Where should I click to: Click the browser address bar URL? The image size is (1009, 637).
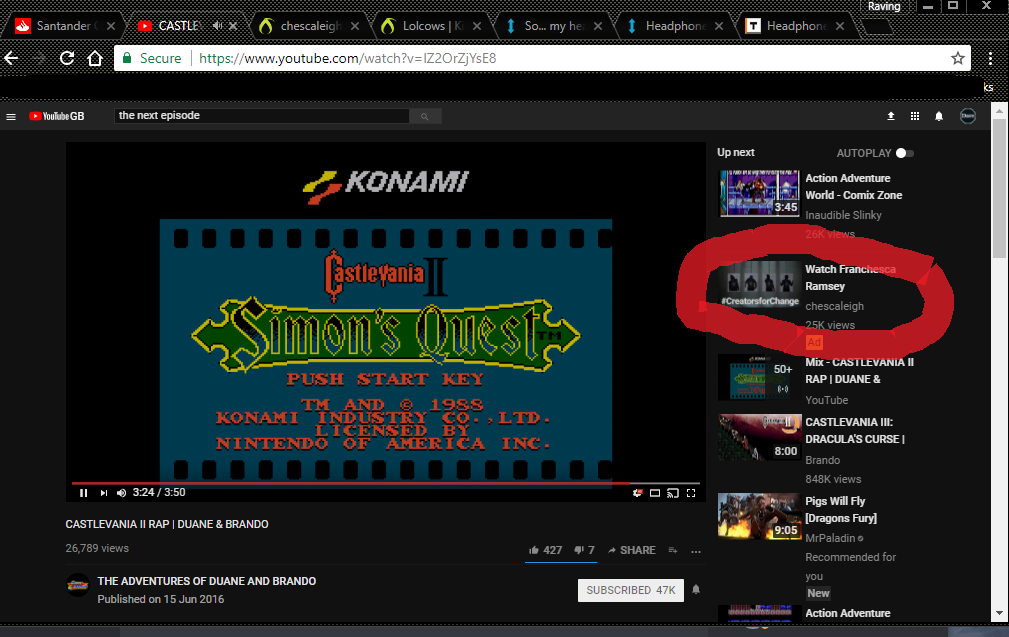point(347,59)
